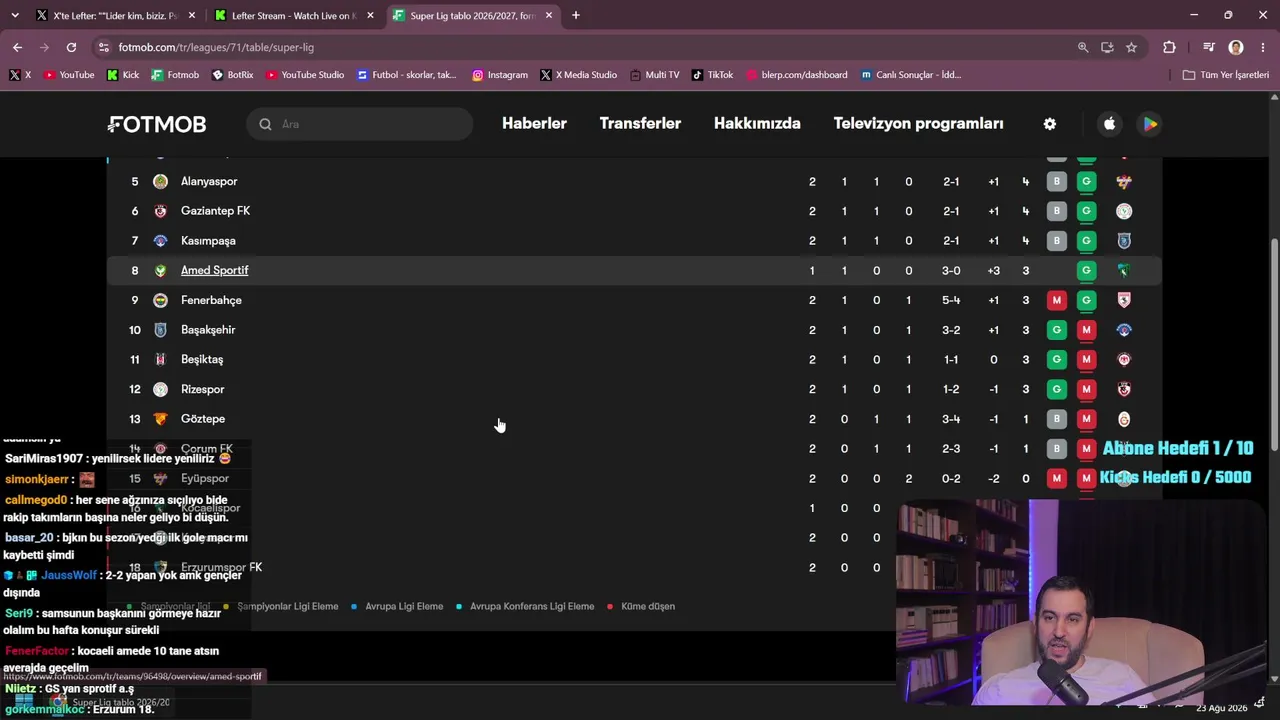Click the Kasımpaşa team crest
1280x720 pixels.
[x=160, y=241]
